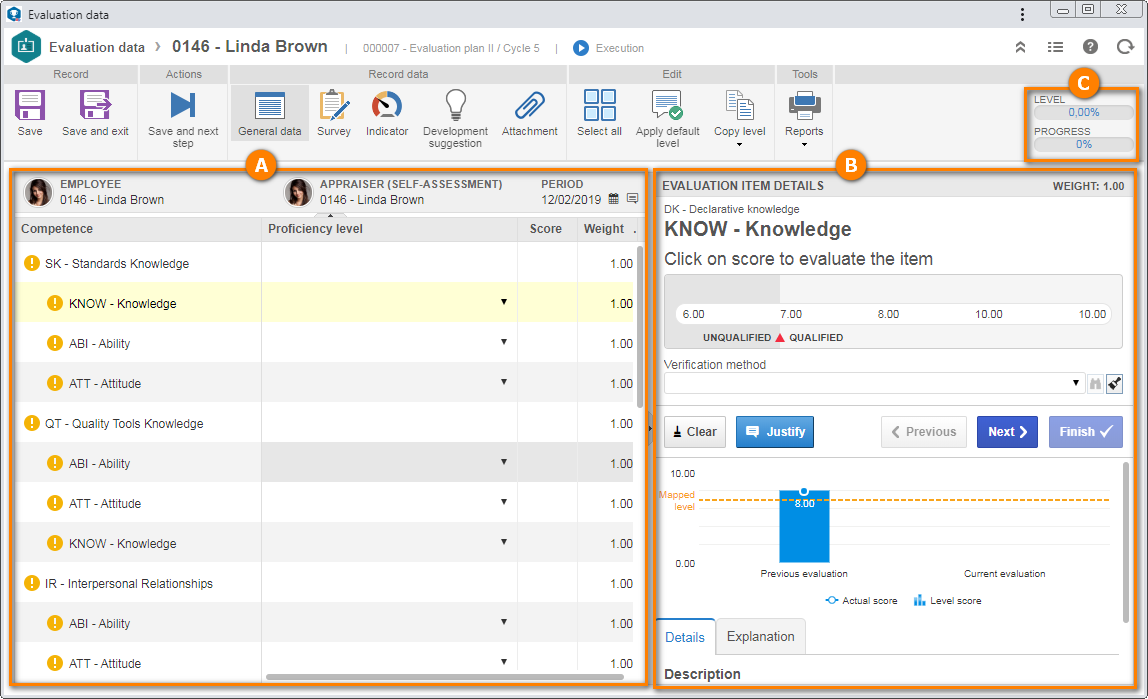Click the Score column header

click(547, 228)
